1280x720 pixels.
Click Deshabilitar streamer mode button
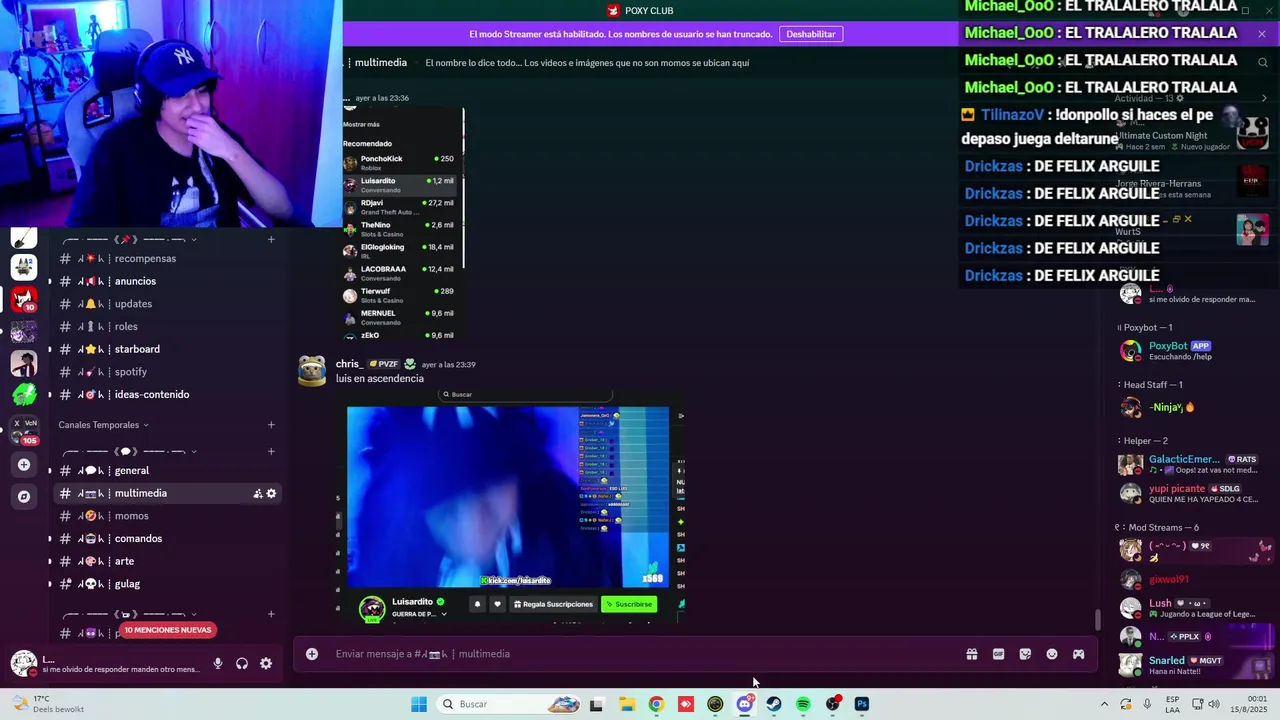click(810, 34)
